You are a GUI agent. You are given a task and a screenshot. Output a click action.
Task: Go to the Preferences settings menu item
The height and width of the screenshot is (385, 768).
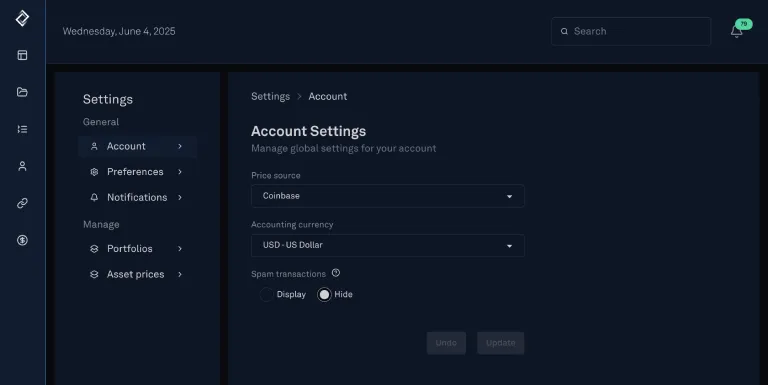(x=138, y=172)
